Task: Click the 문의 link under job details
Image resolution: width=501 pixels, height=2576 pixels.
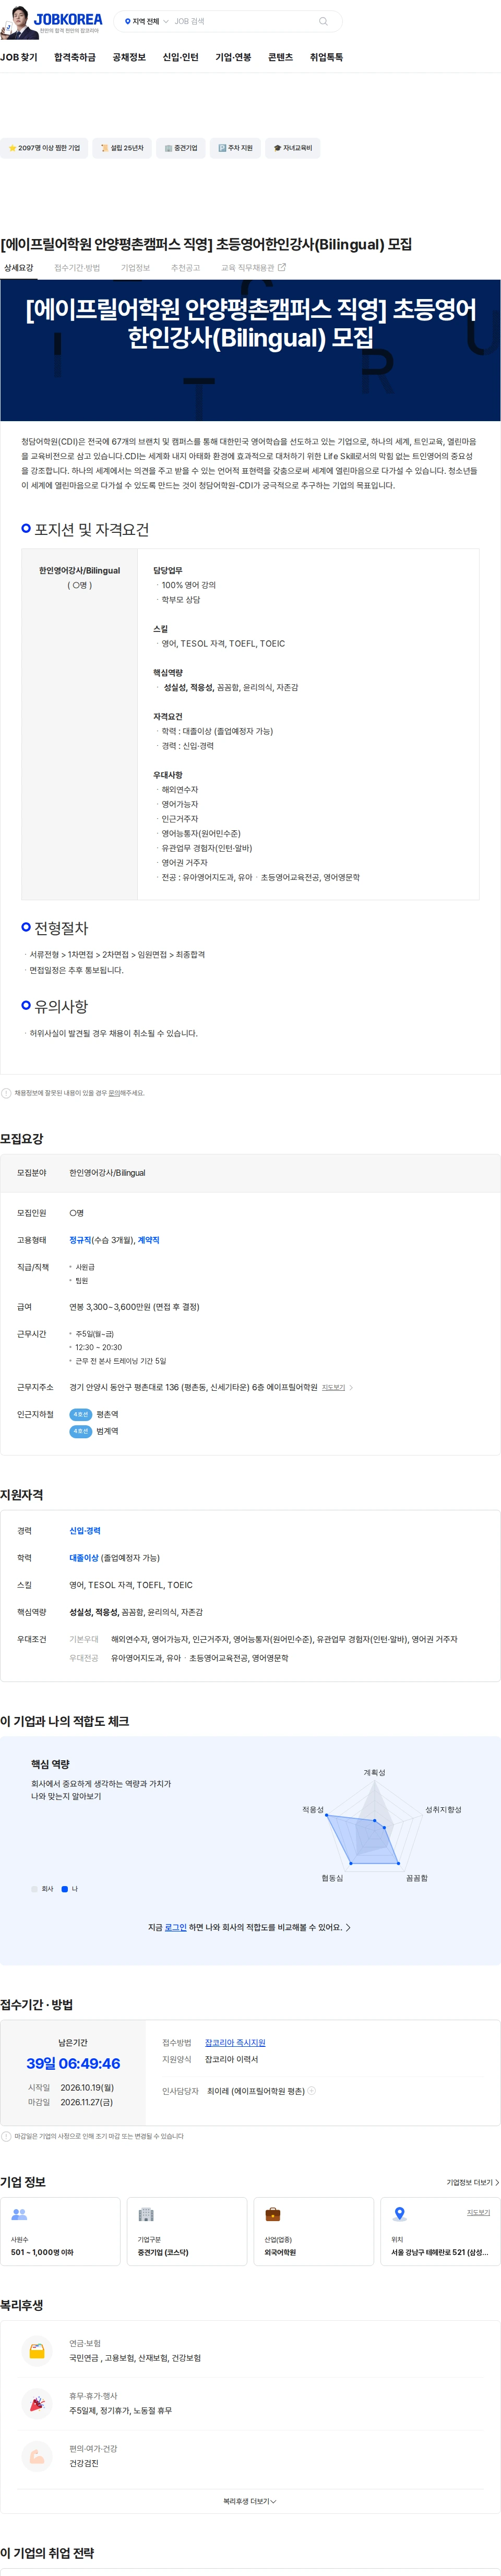Action: (114, 1093)
